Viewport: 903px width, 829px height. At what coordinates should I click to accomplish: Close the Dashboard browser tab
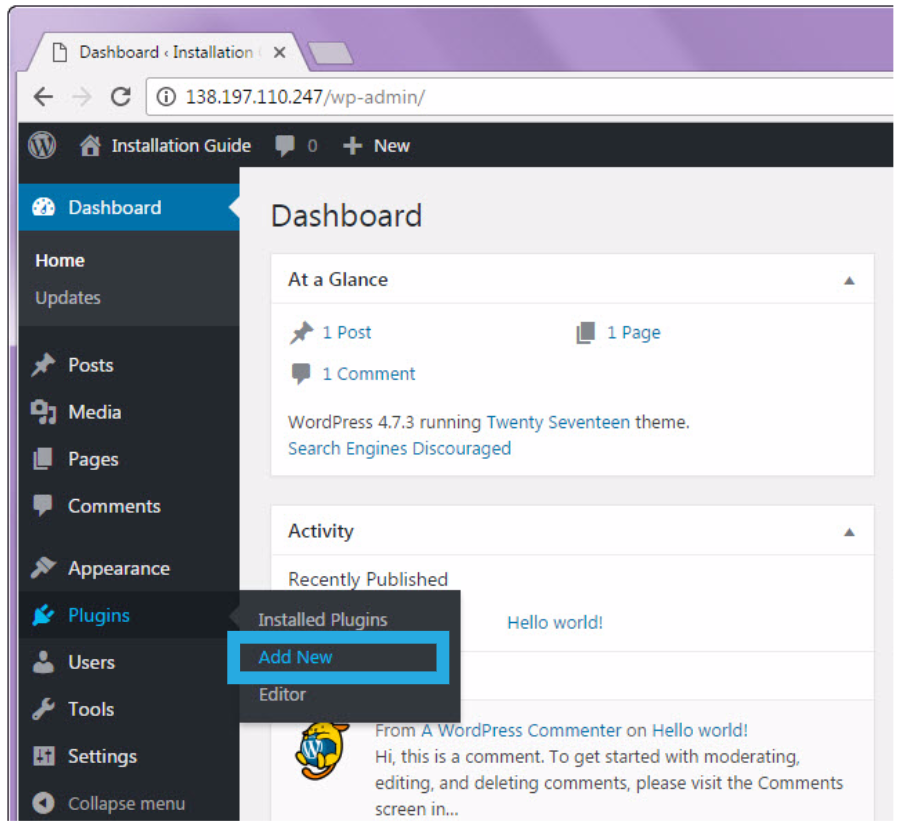[x=279, y=52]
